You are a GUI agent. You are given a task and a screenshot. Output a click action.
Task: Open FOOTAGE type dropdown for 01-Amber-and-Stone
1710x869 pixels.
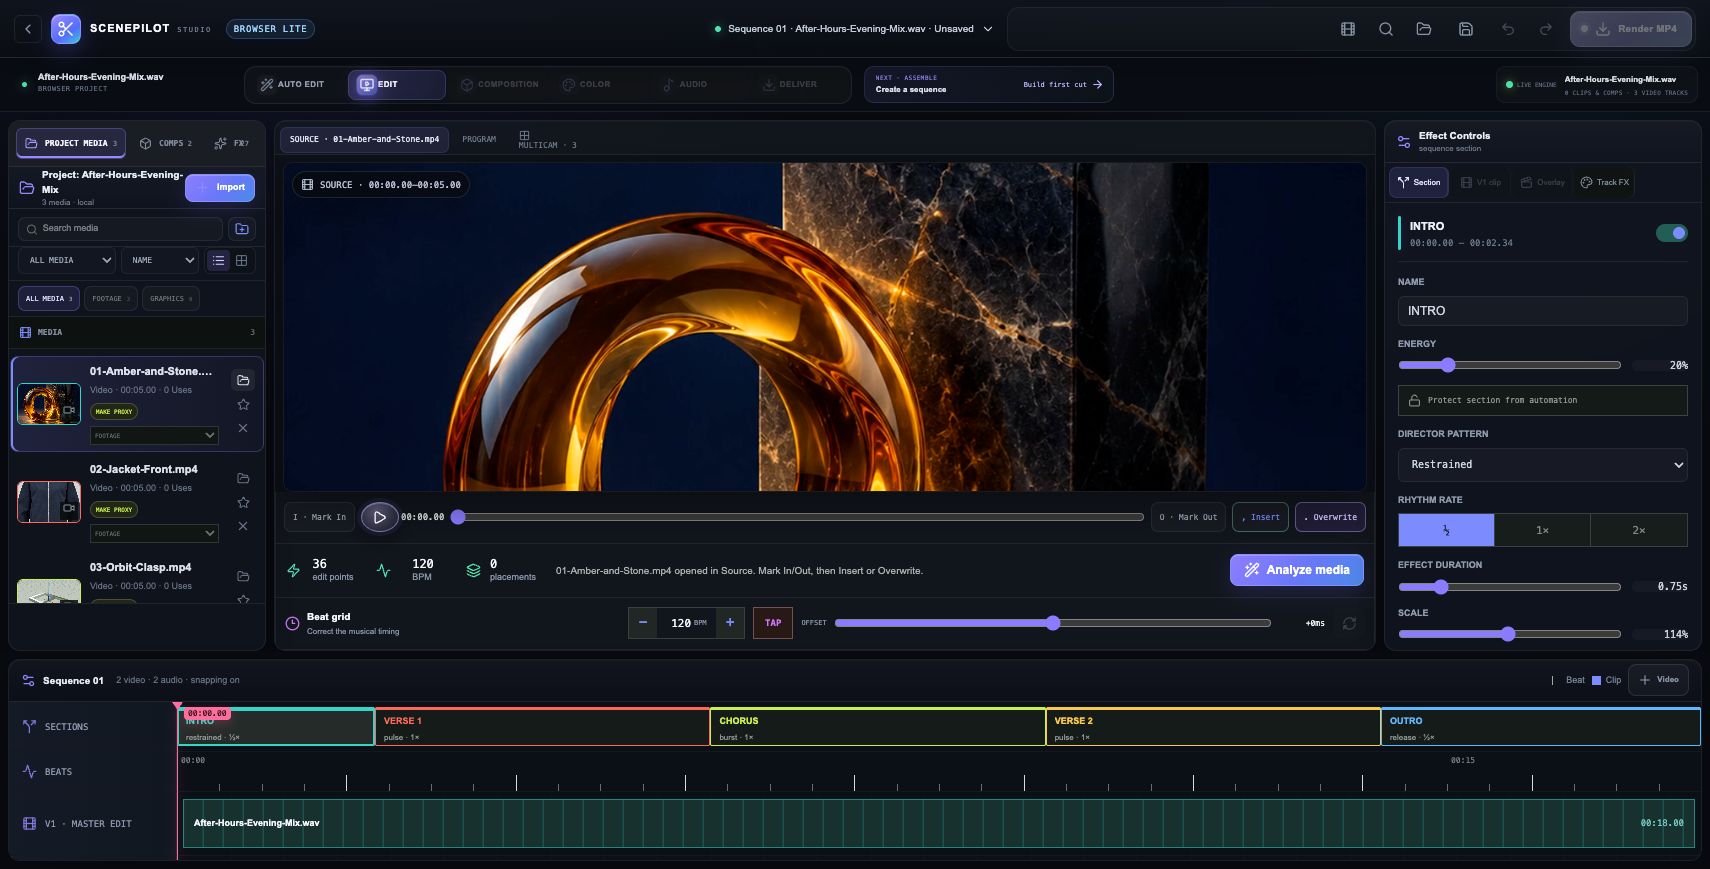coord(154,436)
